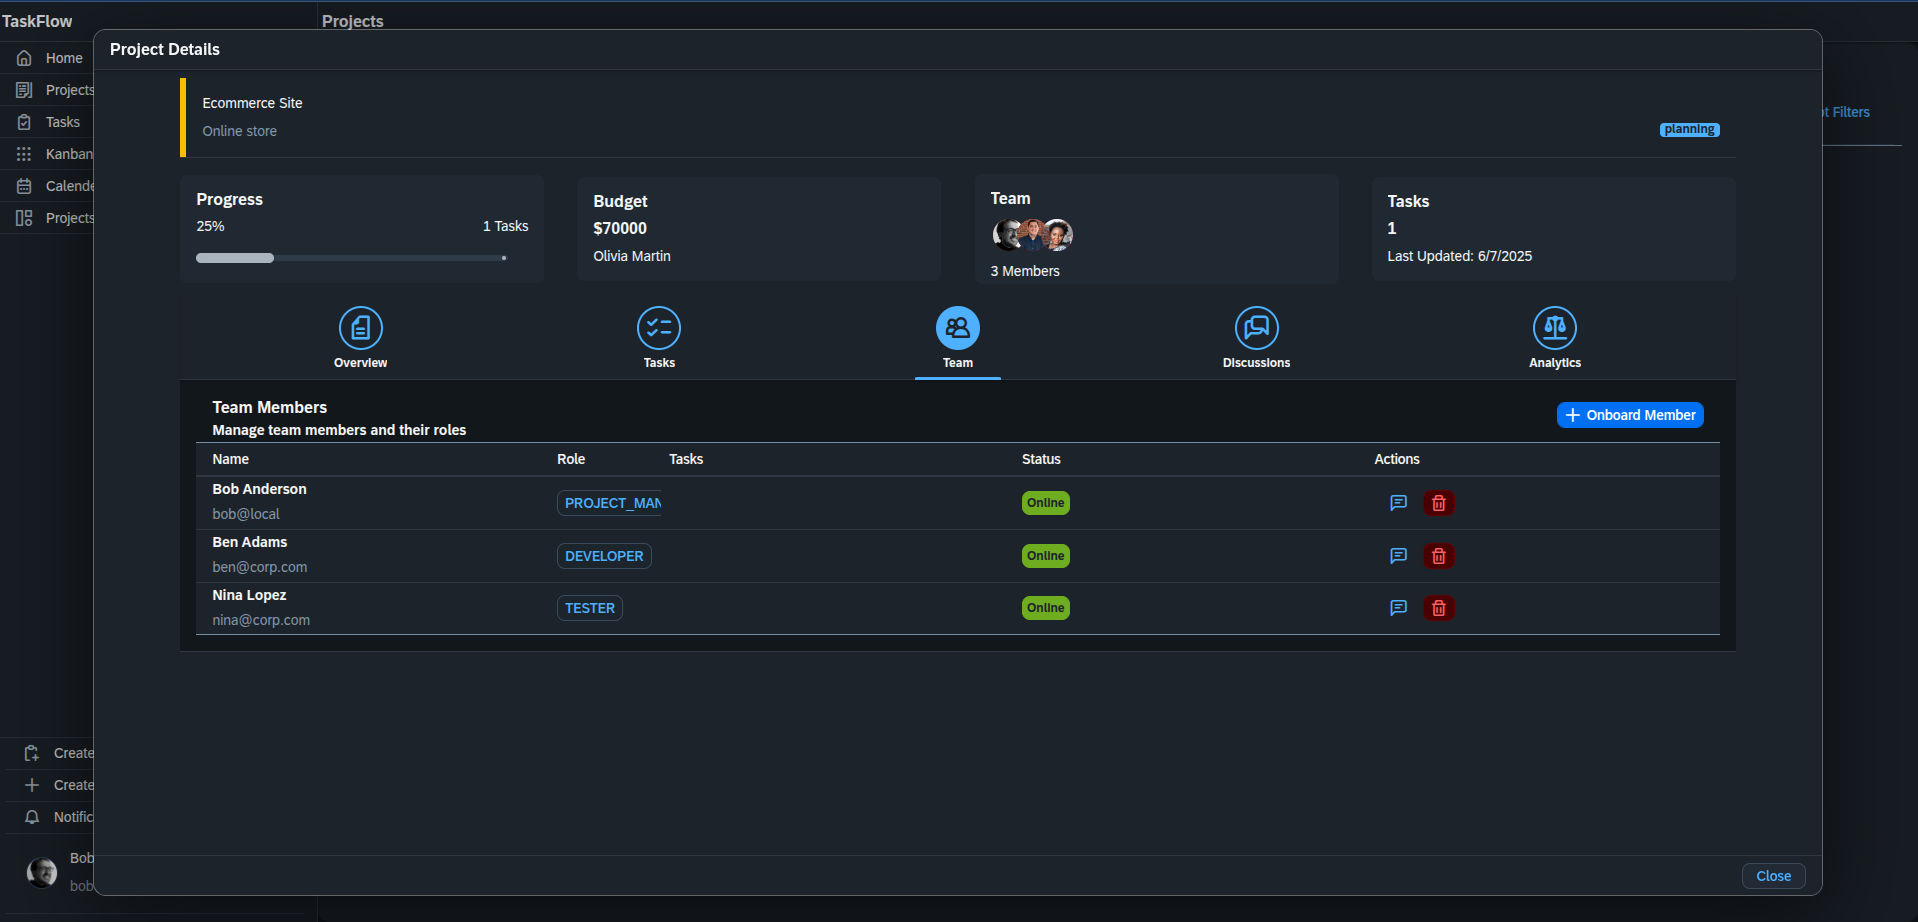Open the Discussions tab
This screenshot has width=1918, height=922.
click(1256, 339)
